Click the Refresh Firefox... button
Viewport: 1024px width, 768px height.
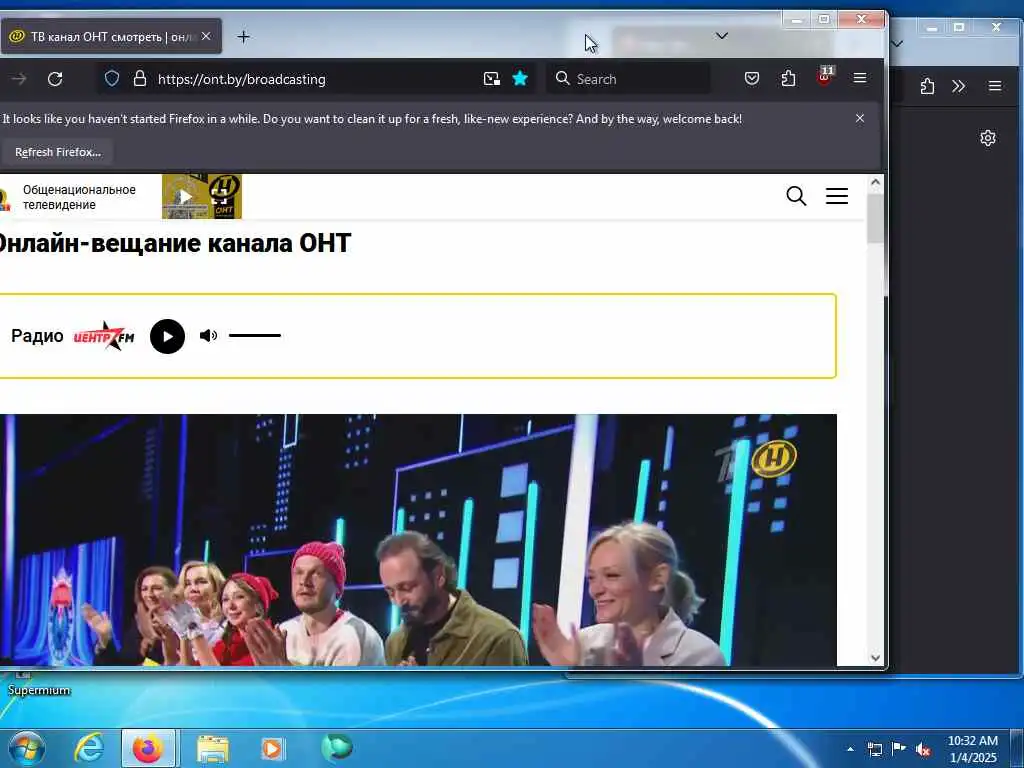(x=58, y=152)
